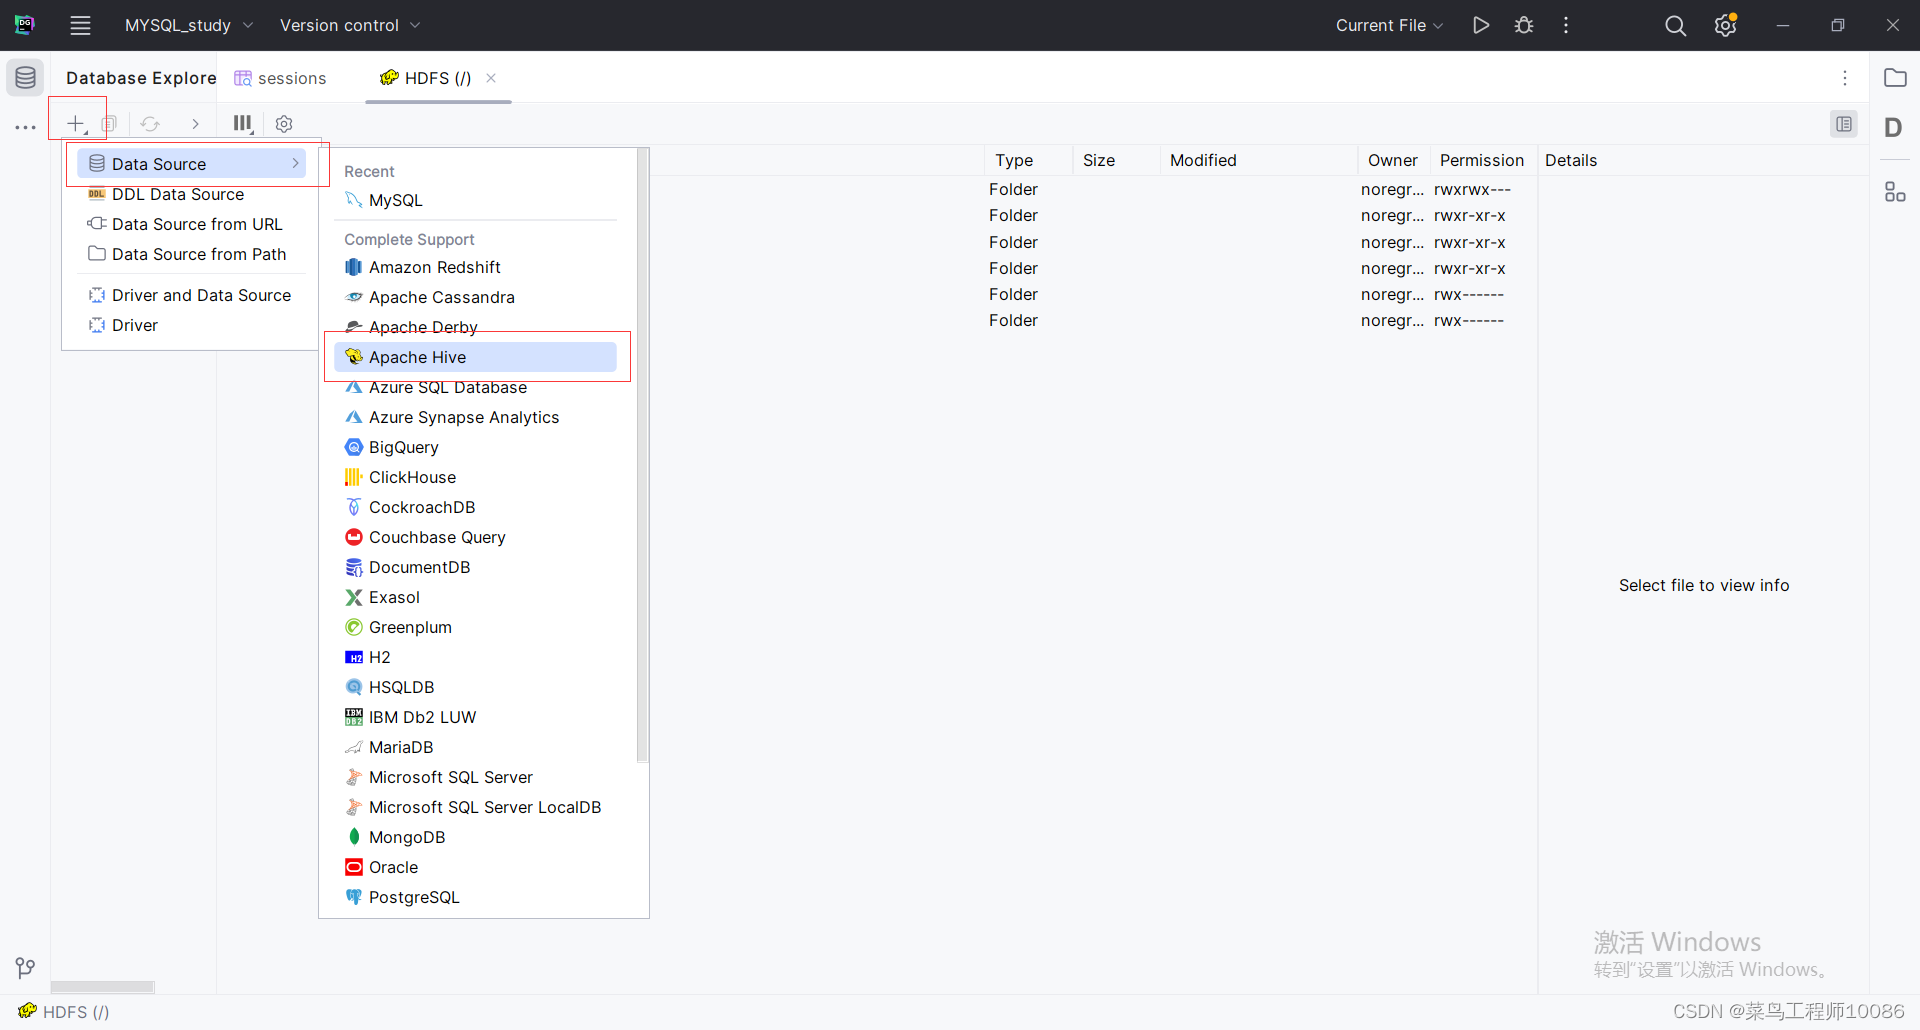Run the current file
The width and height of the screenshot is (1920, 1030).
coord(1481,25)
